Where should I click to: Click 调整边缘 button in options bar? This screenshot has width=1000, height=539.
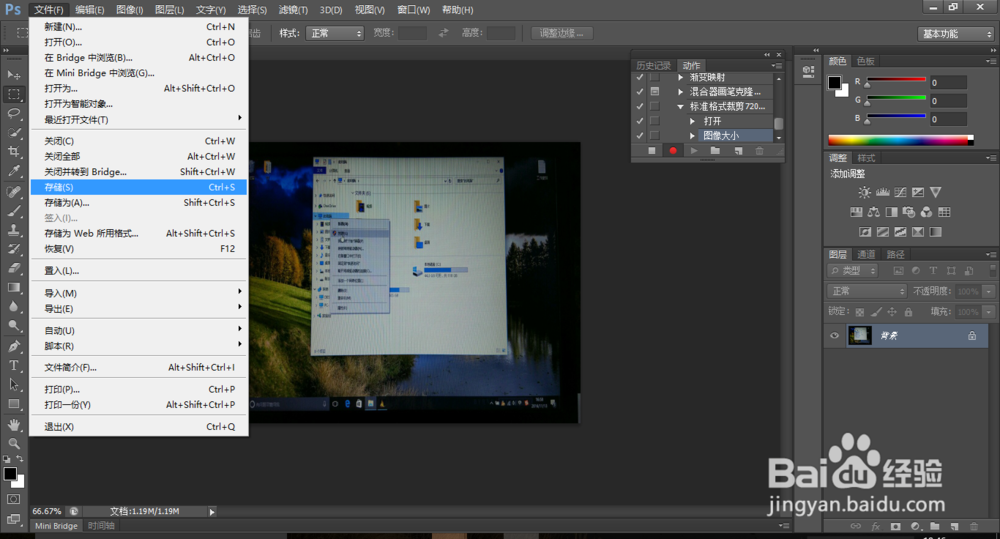(x=562, y=33)
